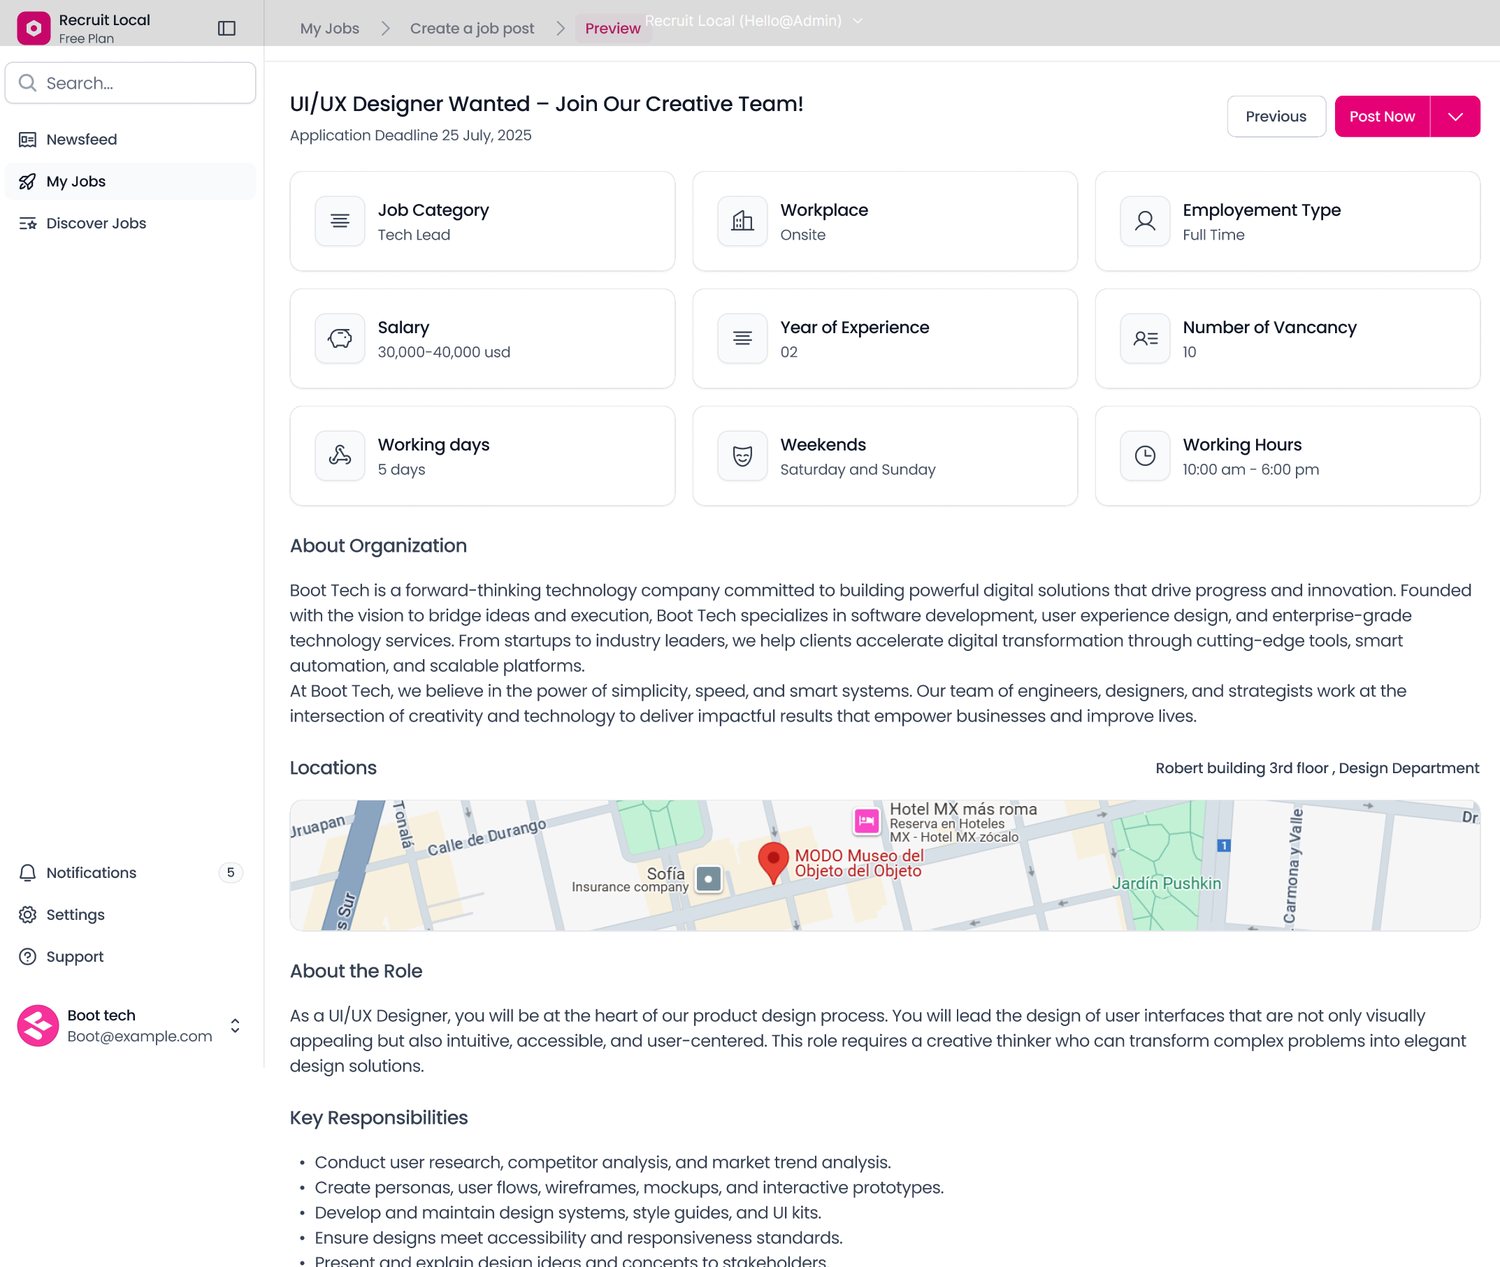Screen dimensions: 1500x1267
Task: Click the Jardín Pushkin map label
Action: click(1166, 884)
